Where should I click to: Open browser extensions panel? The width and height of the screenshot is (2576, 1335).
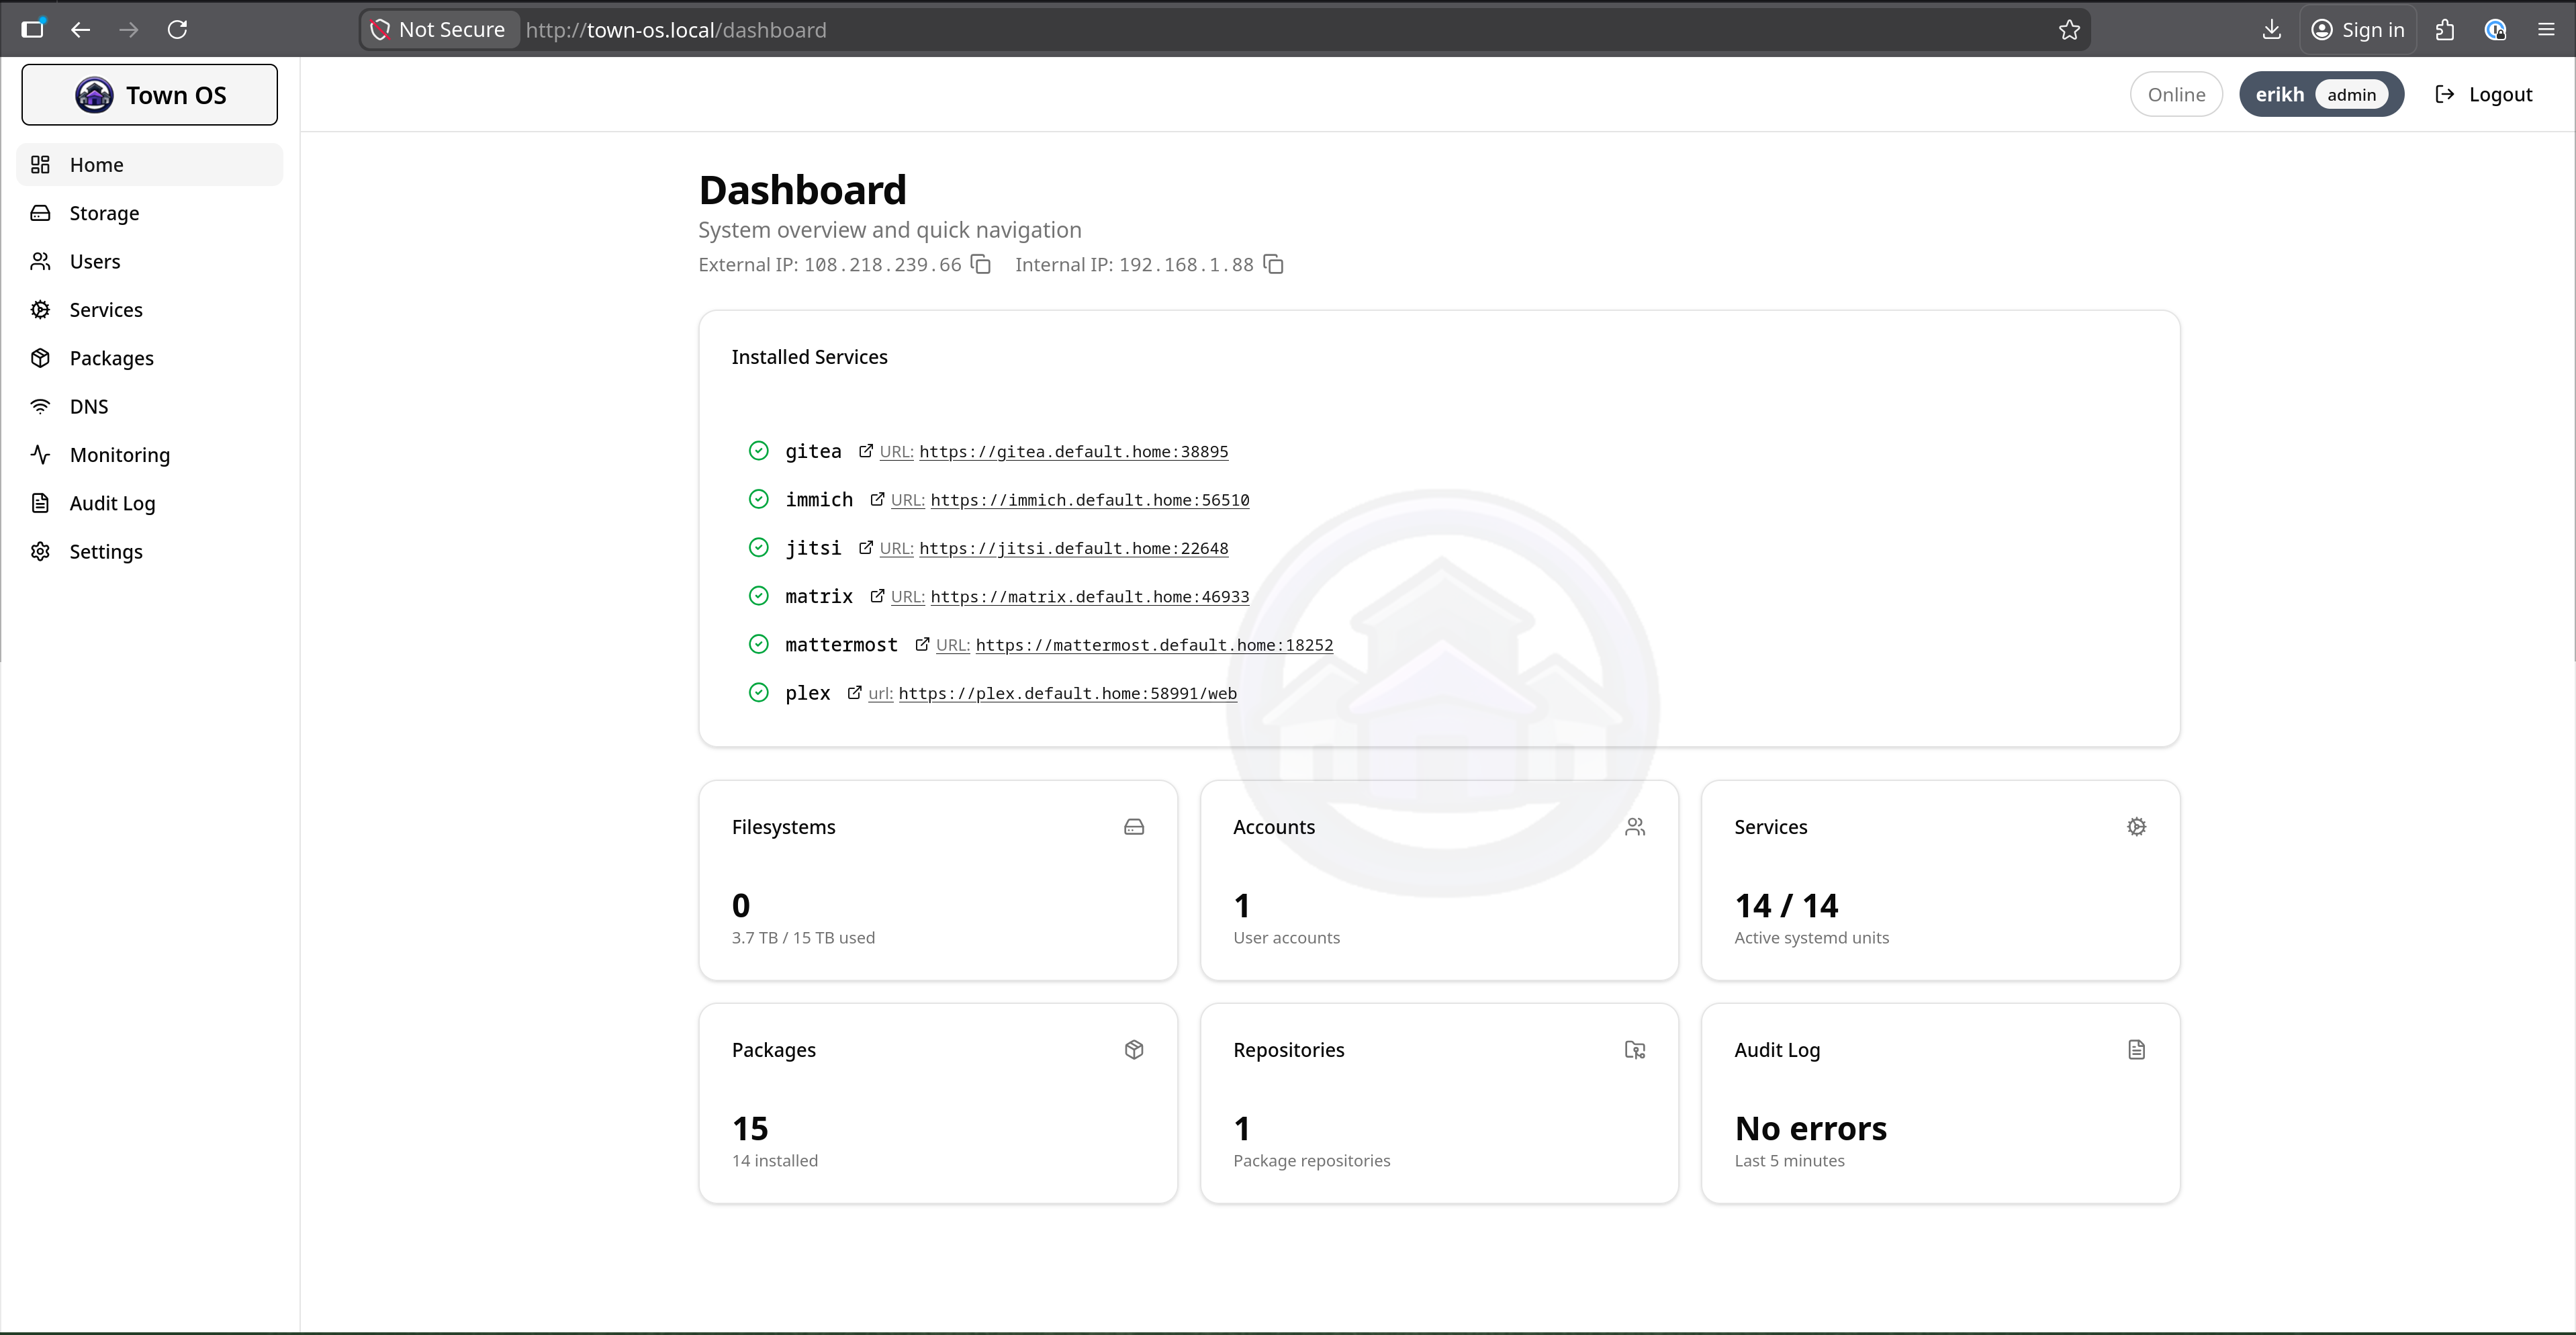coord(2445,30)
